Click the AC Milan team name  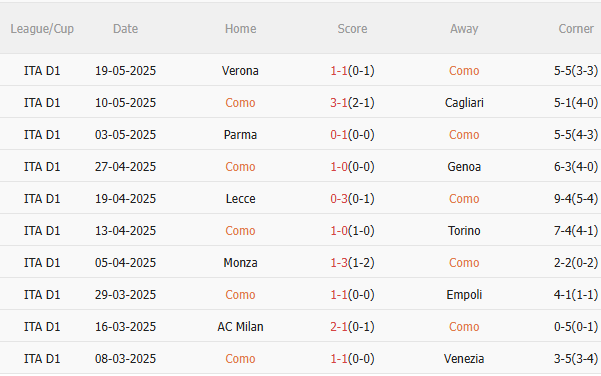[x=240, y=327]
